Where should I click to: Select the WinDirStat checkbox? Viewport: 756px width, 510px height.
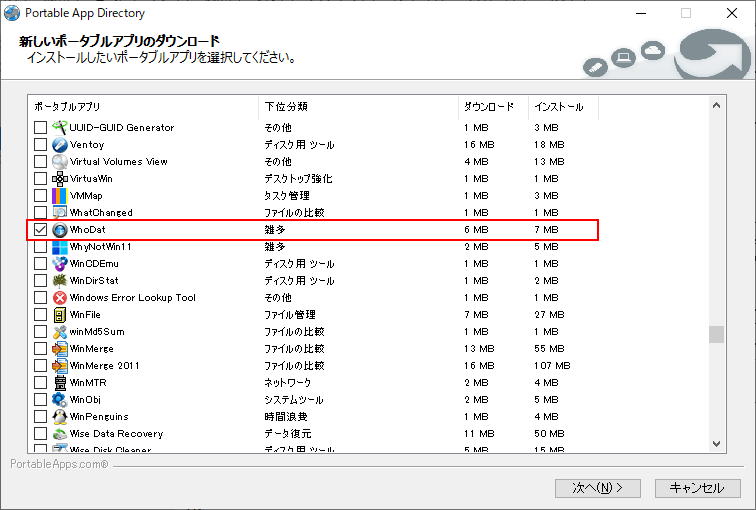pyautogui.click(x=40, y=281)
